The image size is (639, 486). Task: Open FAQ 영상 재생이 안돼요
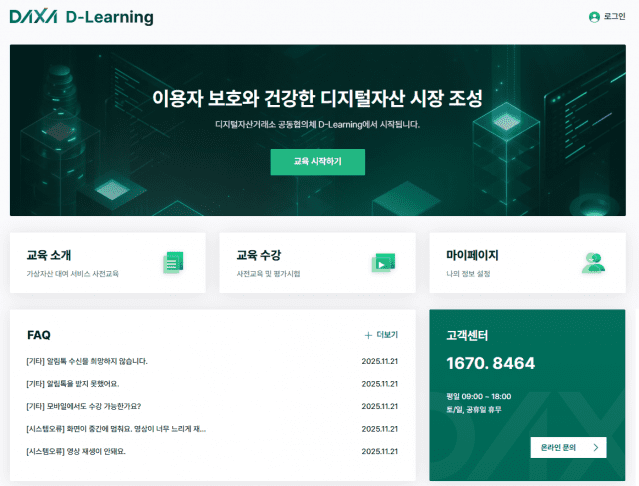(76, 451)
